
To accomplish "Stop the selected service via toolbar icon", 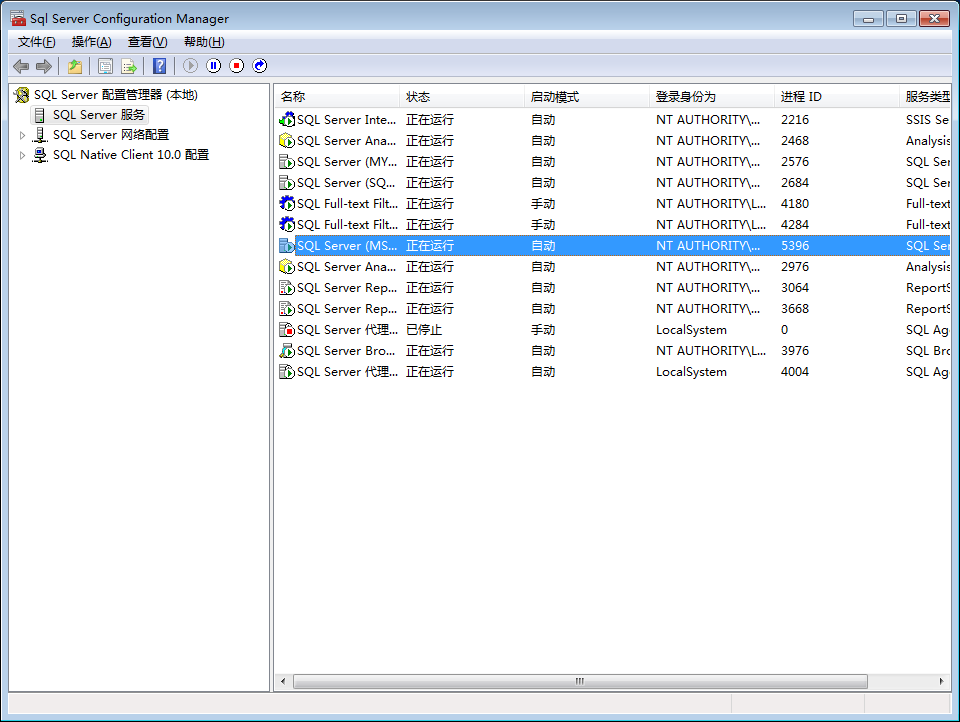I will [237, 66].
